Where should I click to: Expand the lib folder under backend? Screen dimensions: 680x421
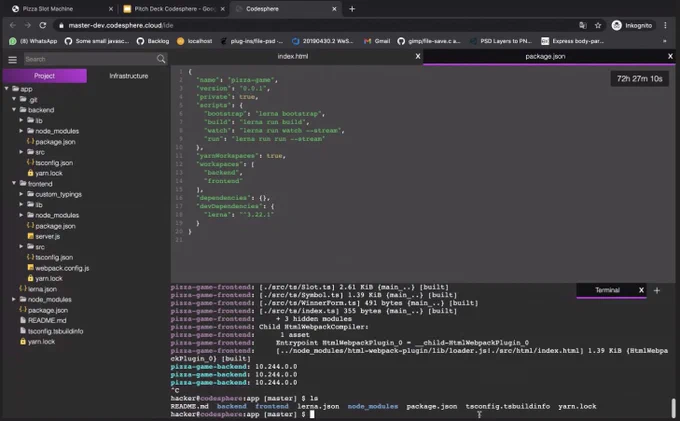21,120
